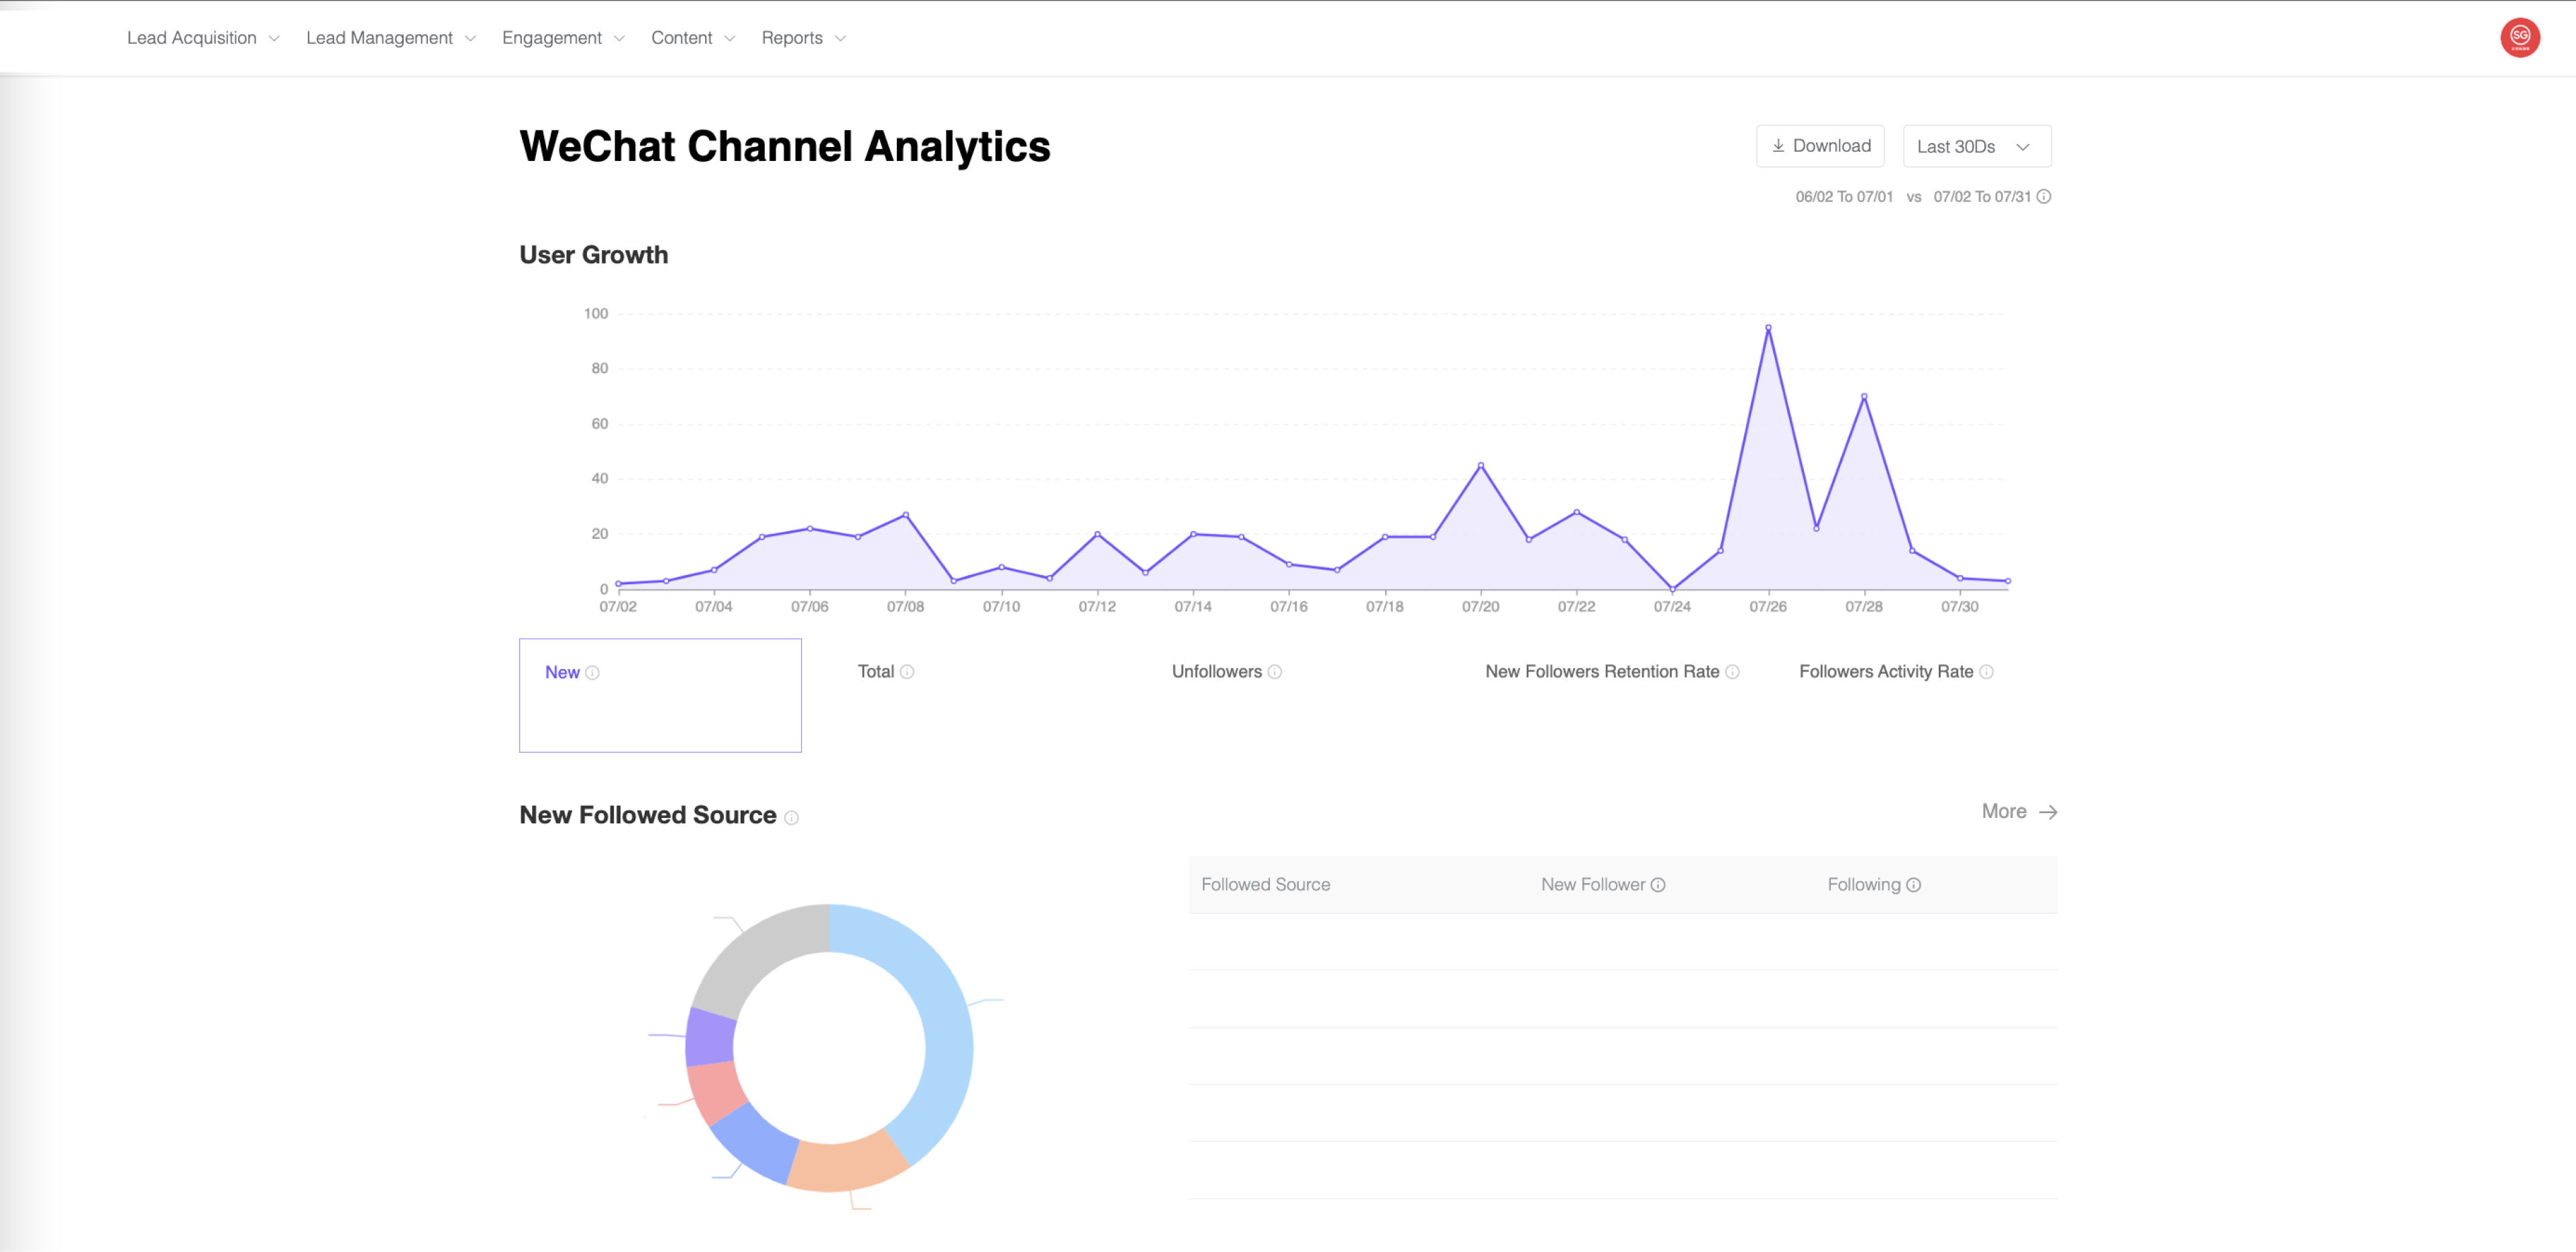Open the Last 30Ds date range dropdown
Viewport: 2576px width, 1252px height.
(1977, 146)
